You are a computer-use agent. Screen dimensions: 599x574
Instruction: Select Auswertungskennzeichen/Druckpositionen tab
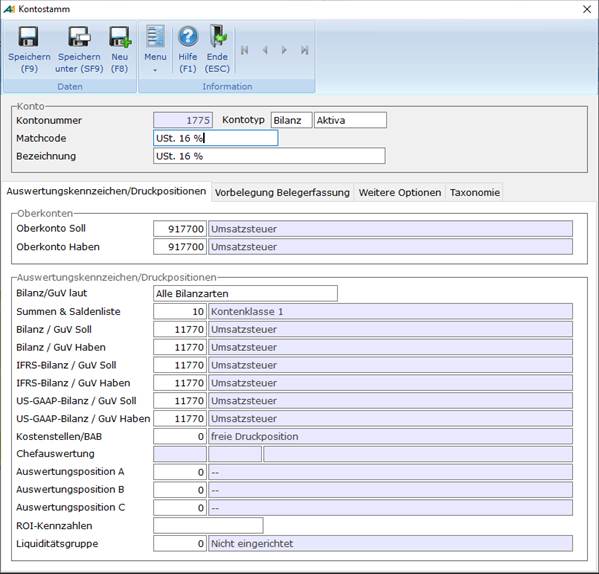(106, 191)
